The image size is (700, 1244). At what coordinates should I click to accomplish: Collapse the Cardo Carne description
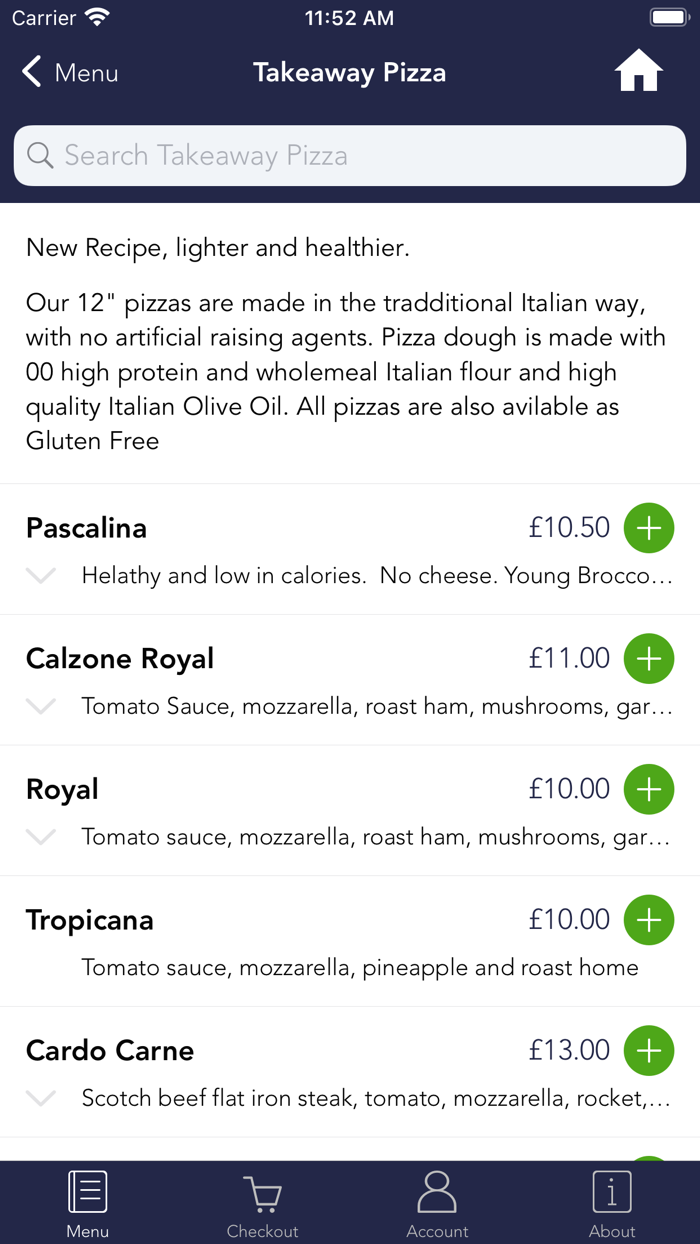pos(40,1098)
